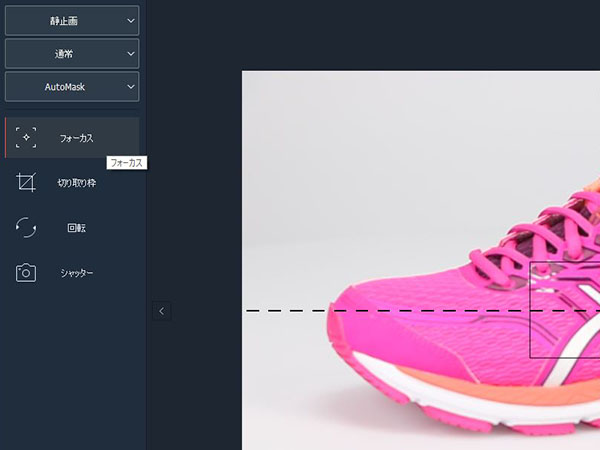Collapse the left sidebar panel arrow

(162, 311)
